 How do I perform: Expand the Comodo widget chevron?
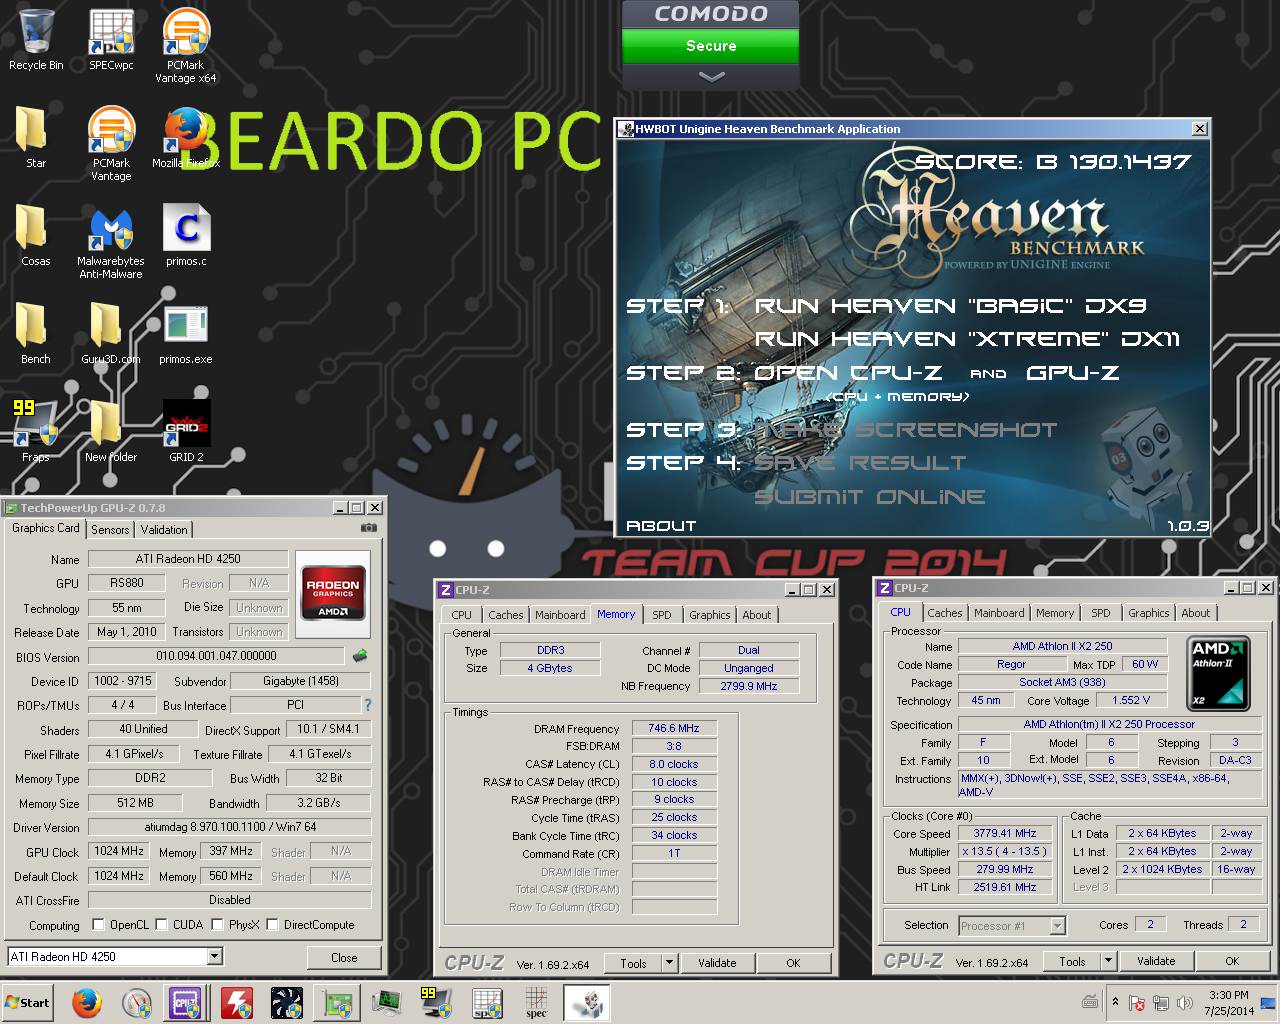[x=711, y=76]
